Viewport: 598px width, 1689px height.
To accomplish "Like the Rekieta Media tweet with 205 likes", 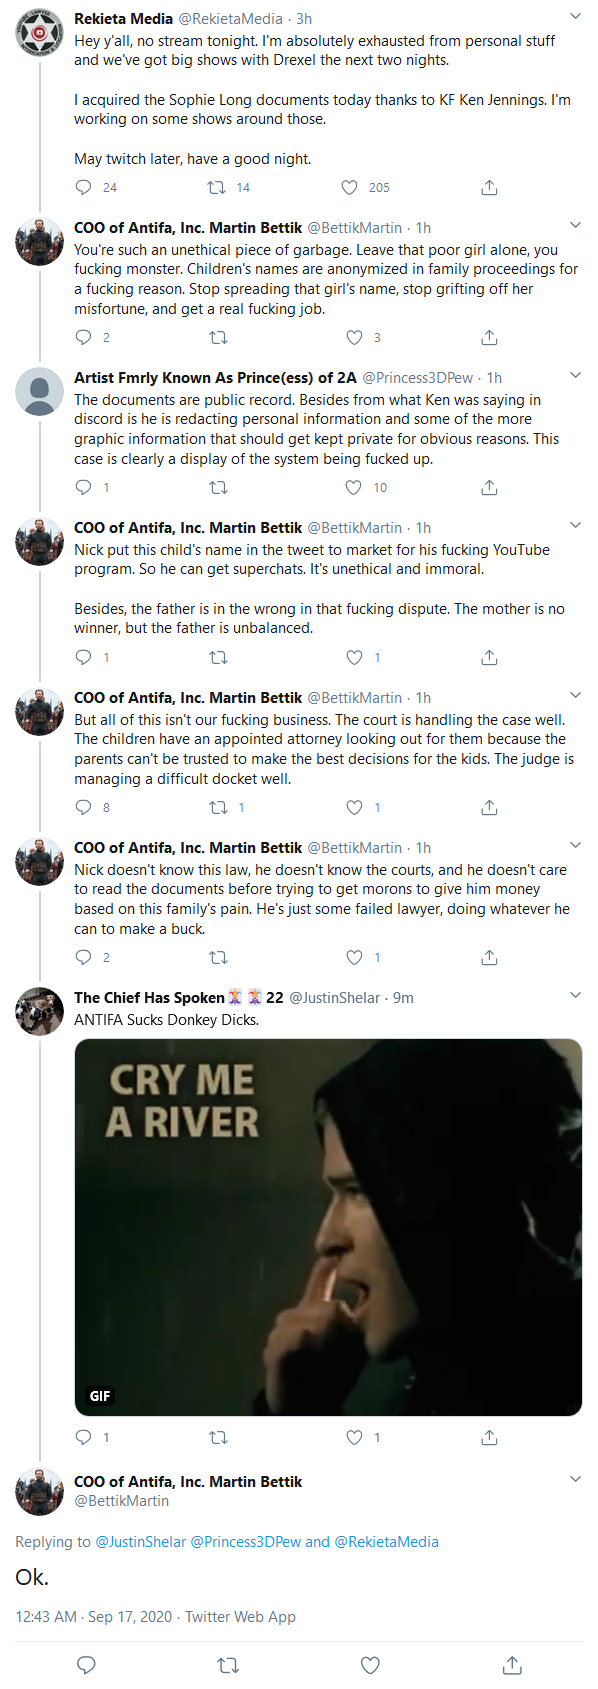I will coord(350,187).
